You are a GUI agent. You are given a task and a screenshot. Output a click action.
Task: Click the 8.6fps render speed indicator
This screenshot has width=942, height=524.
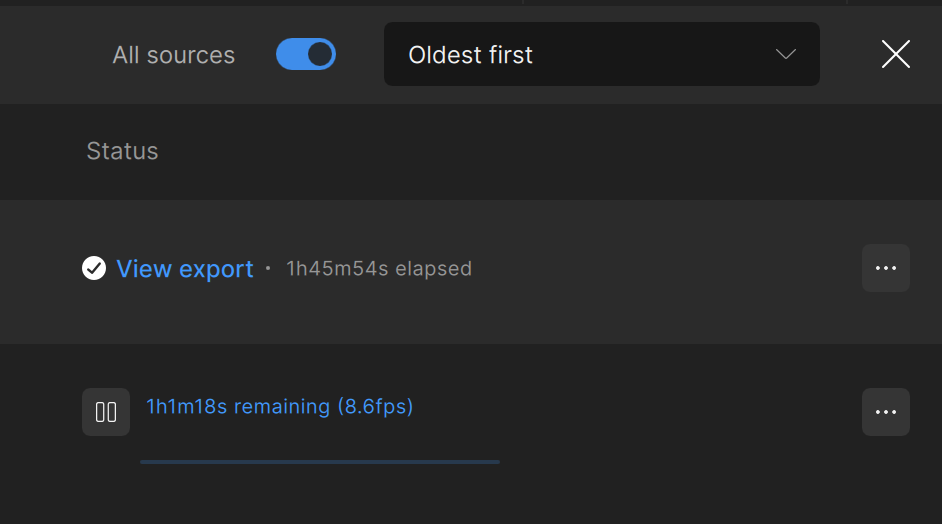[375, 407]
